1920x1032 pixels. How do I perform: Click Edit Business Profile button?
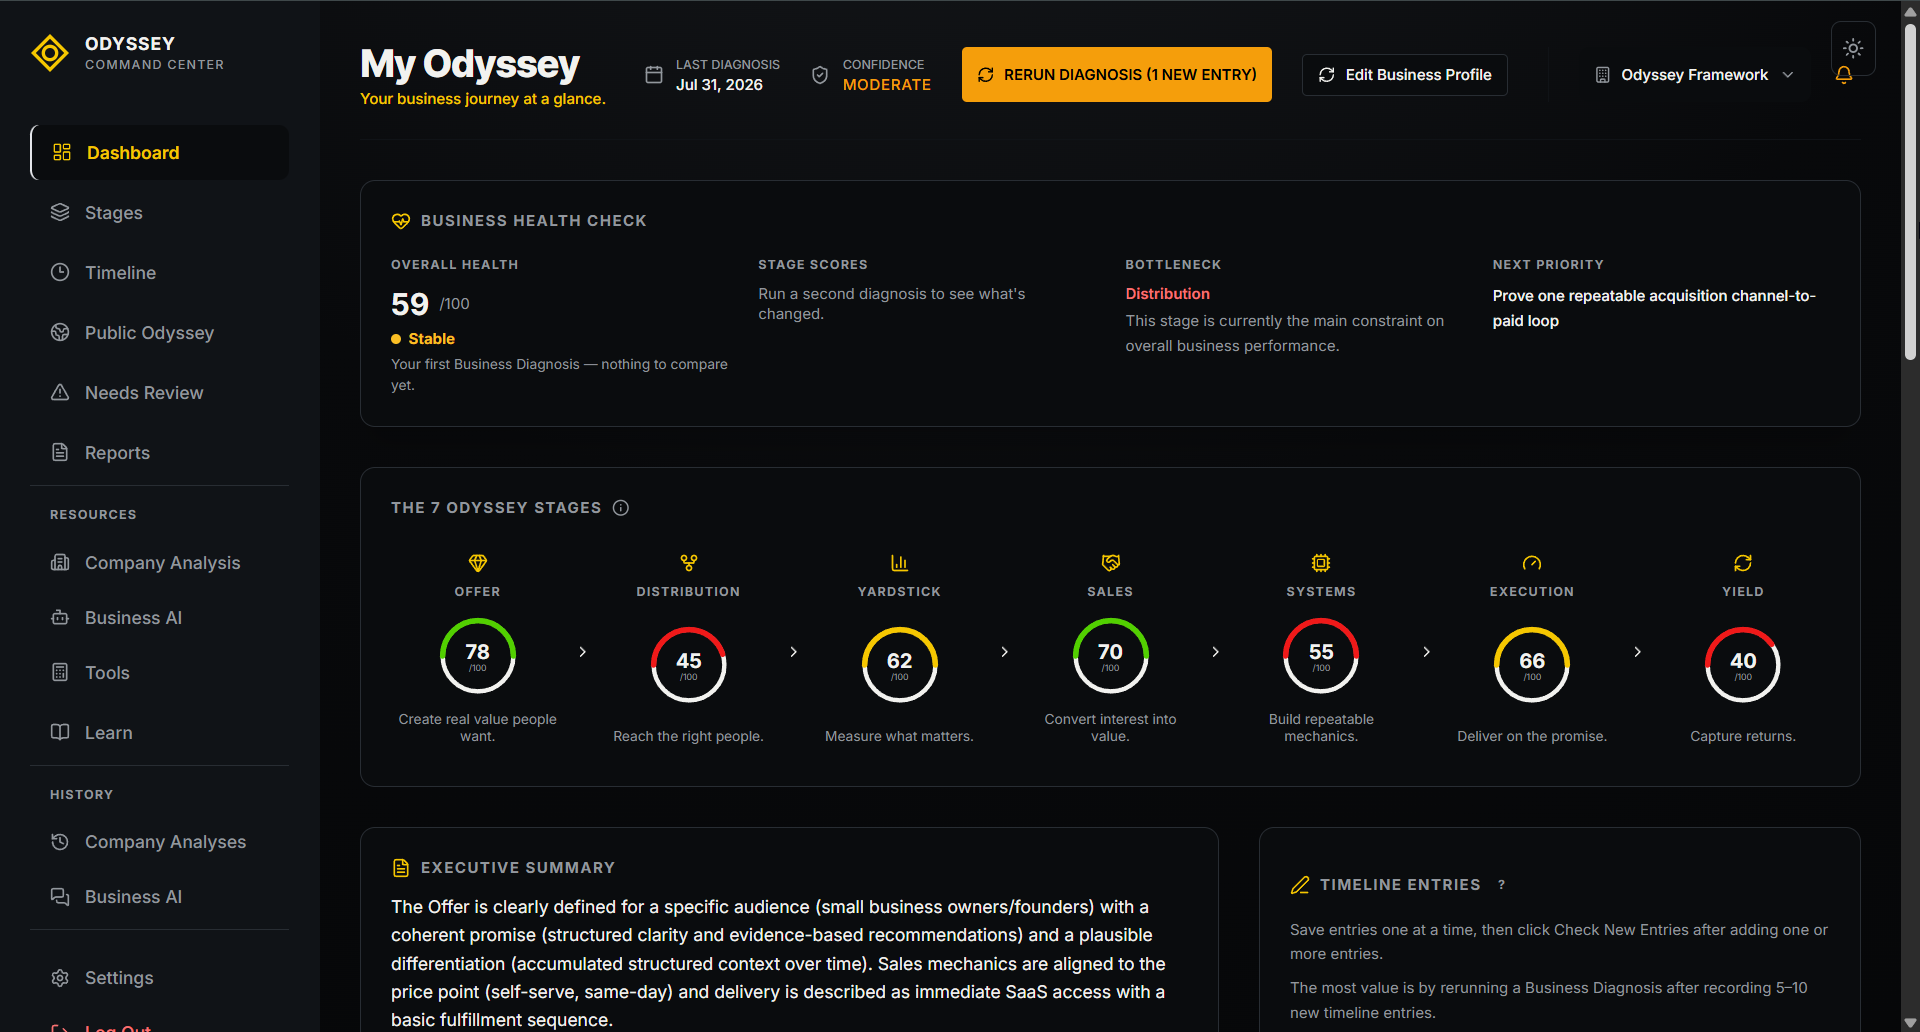pyautogui.click(x=1404, y=75)
